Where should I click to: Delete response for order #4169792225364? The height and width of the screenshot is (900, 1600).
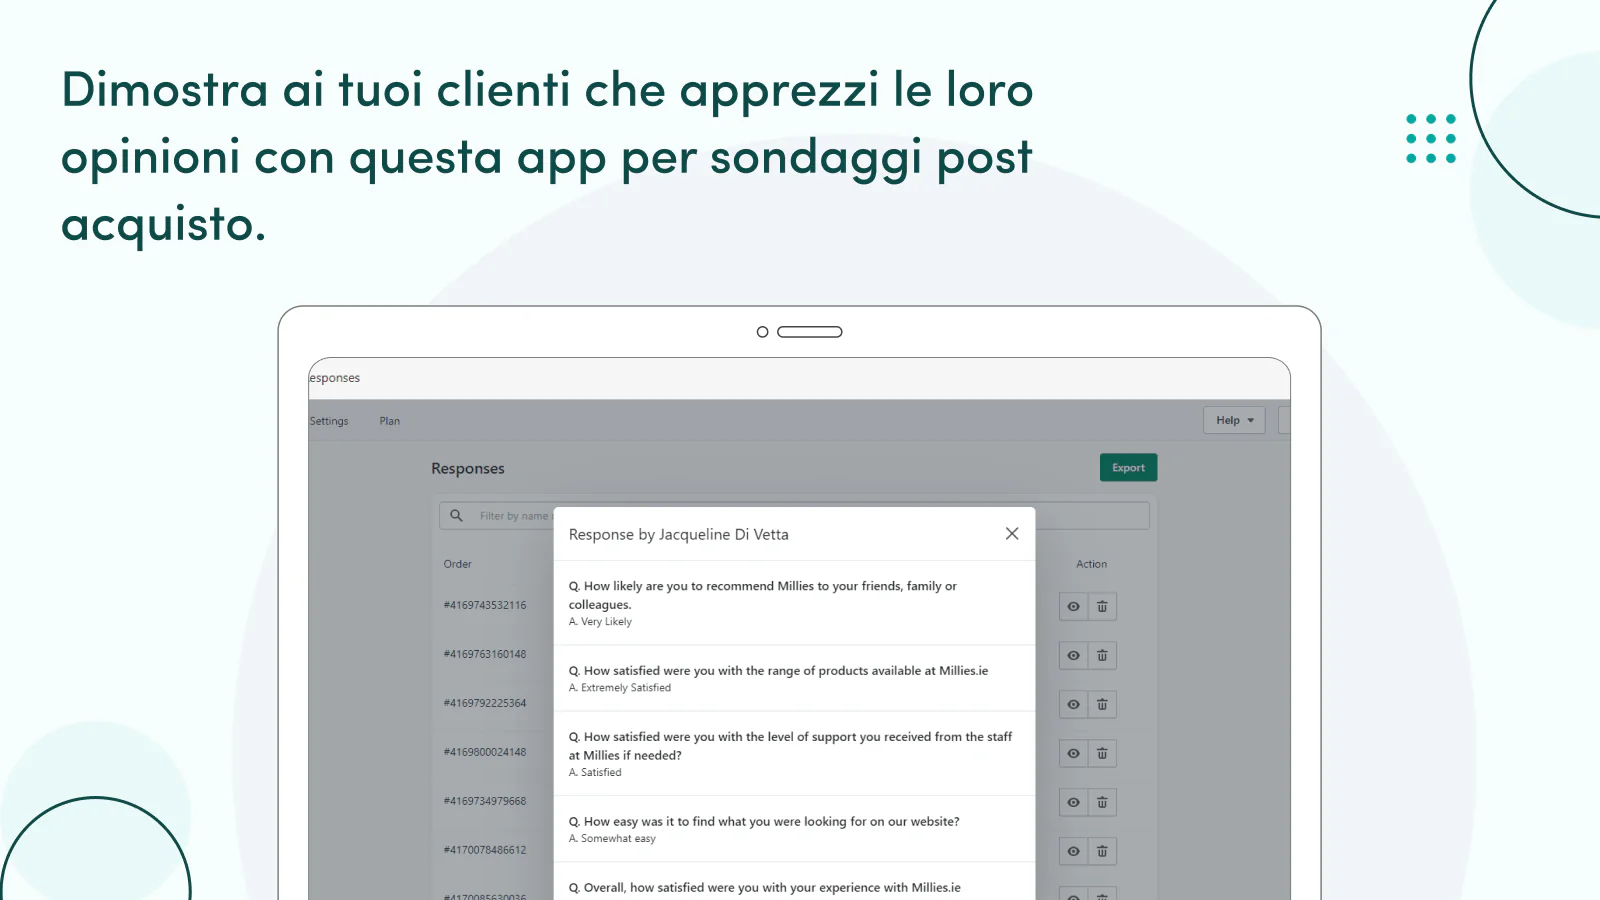coord(1102,705)
